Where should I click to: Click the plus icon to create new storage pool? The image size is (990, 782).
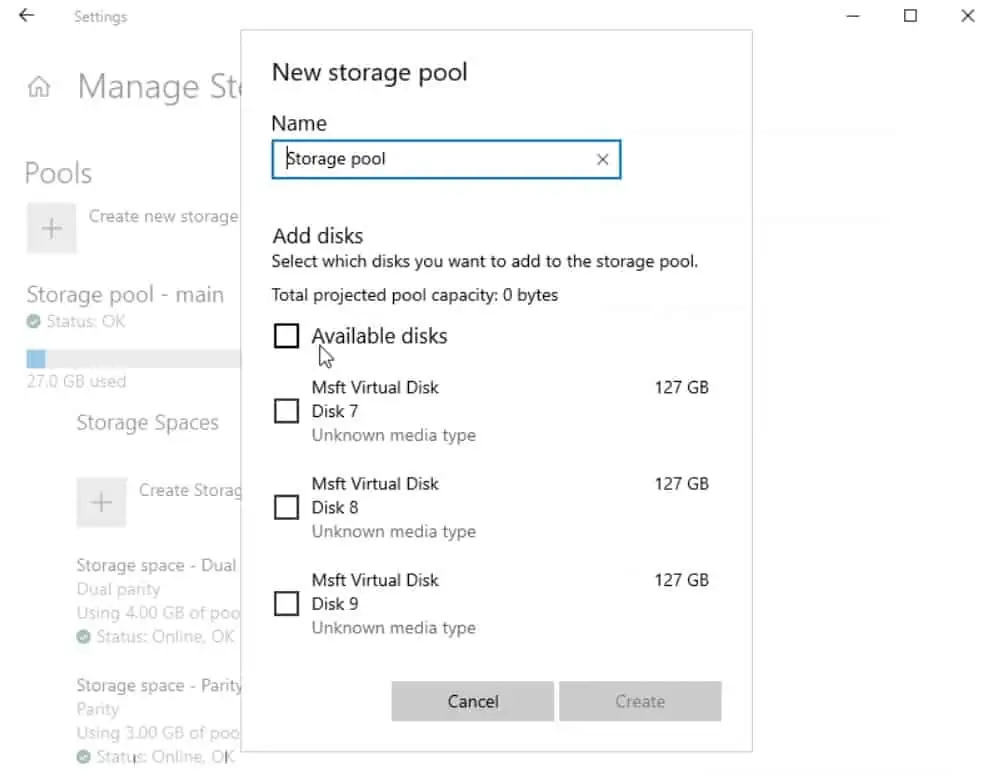coord(51,228)
